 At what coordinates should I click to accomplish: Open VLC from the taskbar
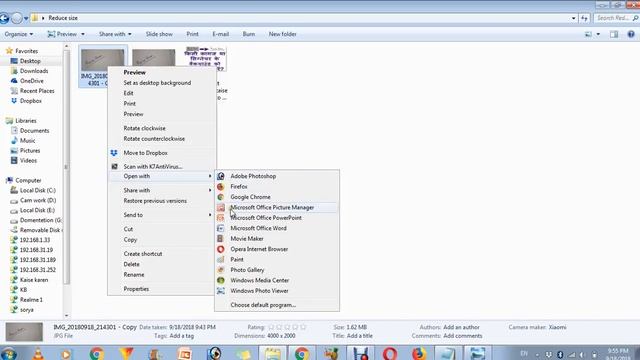[38, 353]
